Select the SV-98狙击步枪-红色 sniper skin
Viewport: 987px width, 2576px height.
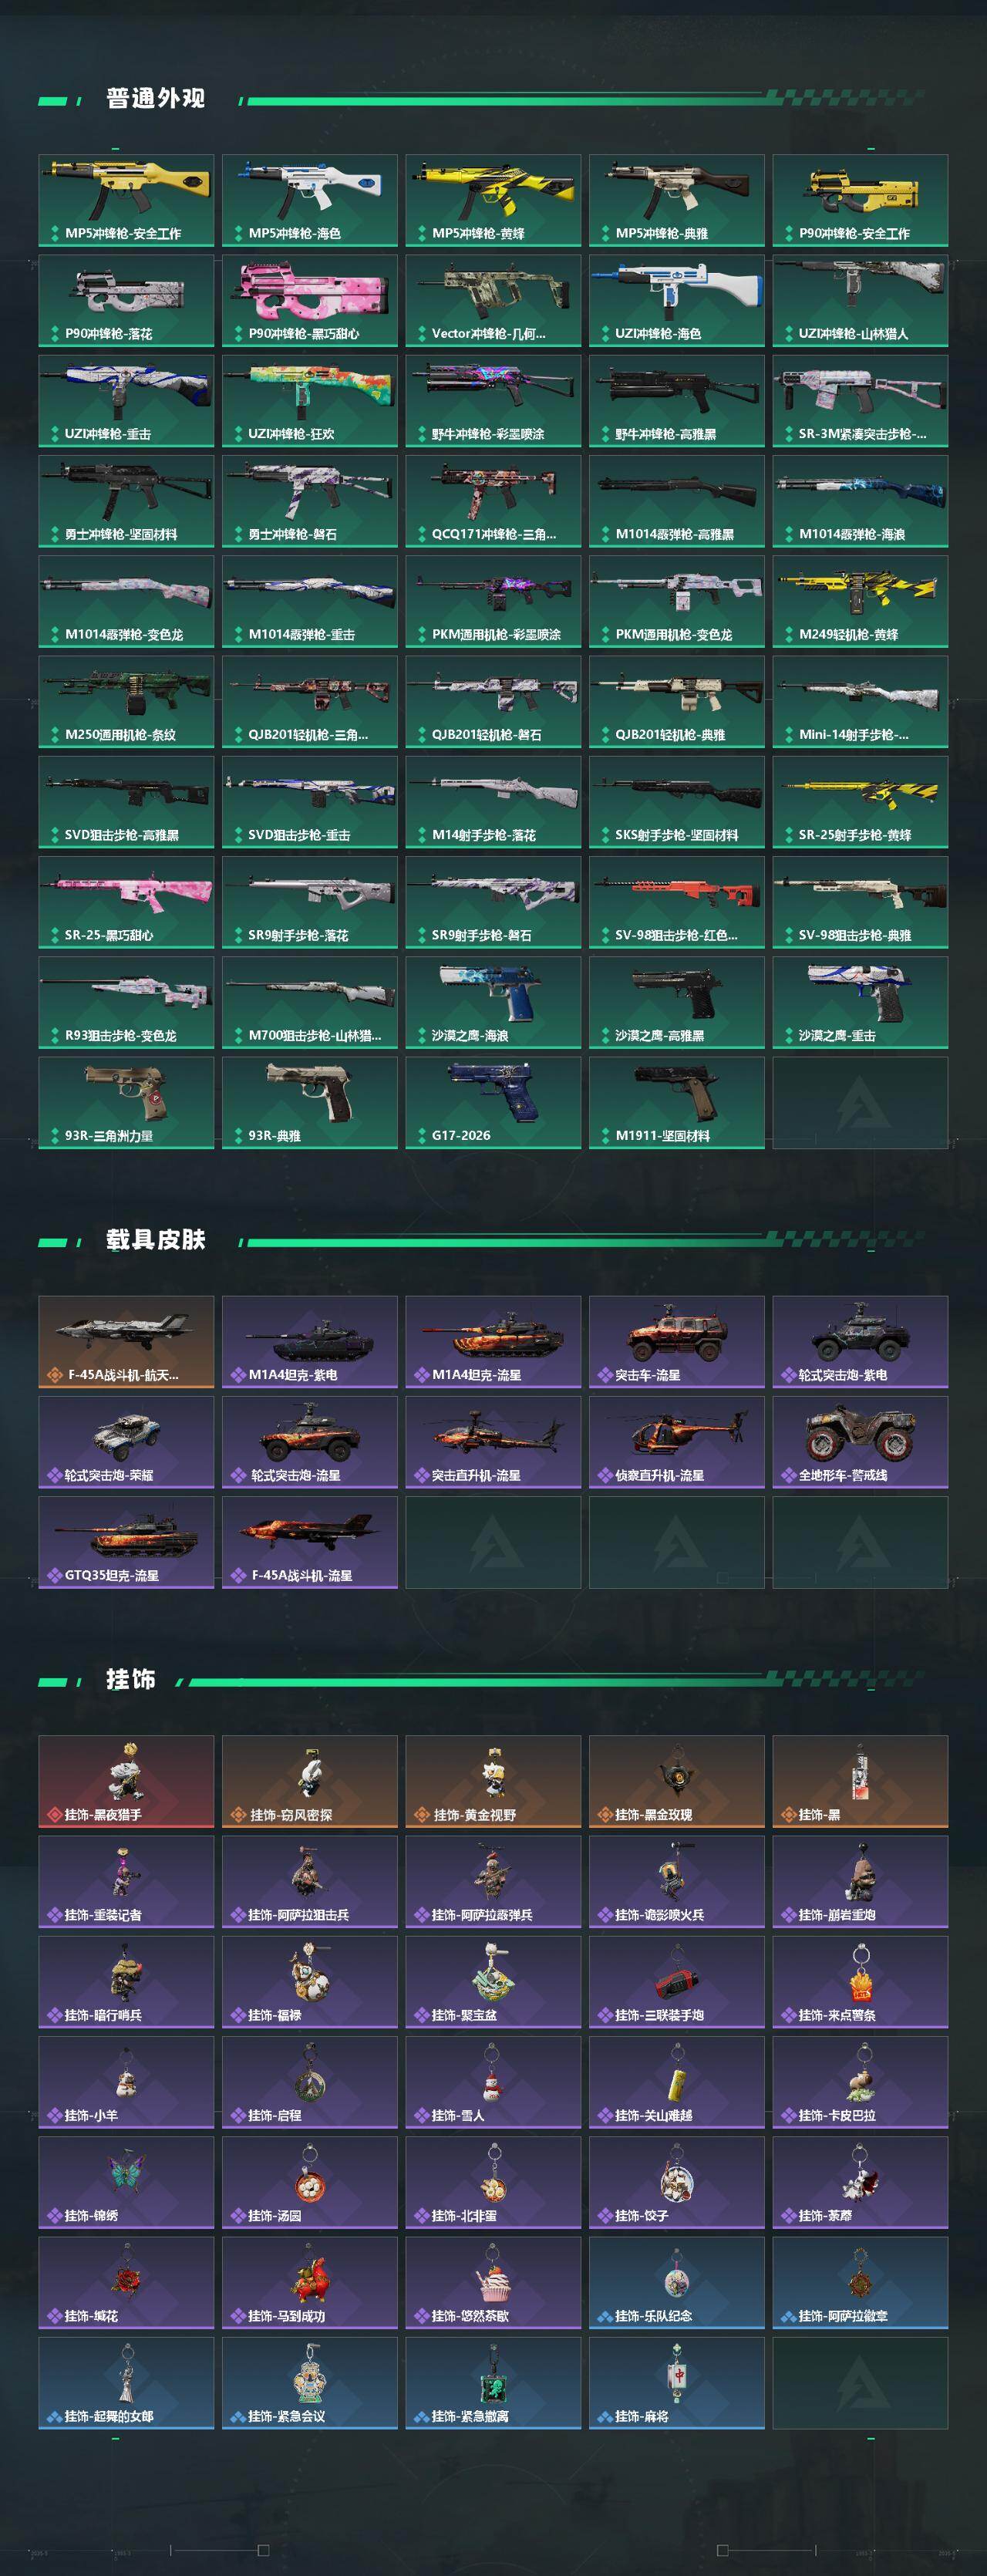[677, 902]
